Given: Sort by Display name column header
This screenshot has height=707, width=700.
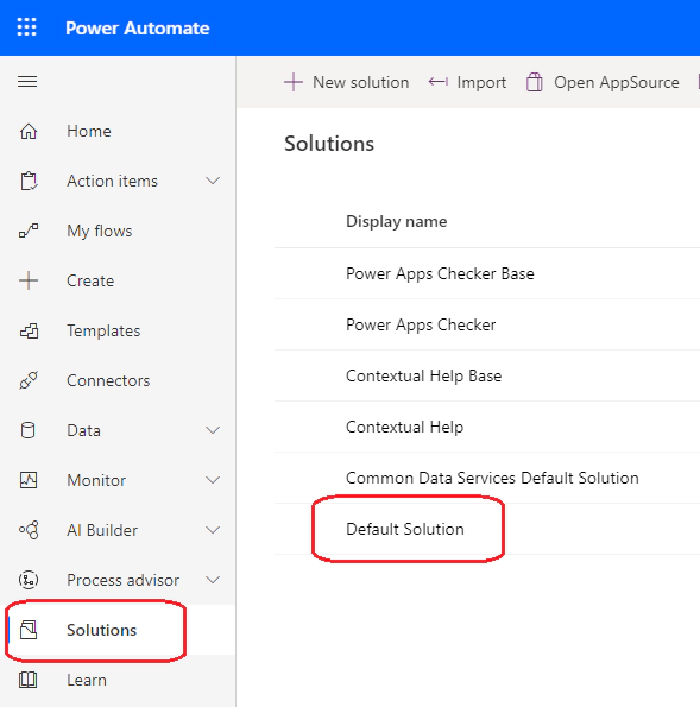Looking at the screenshot, I should [396, 221].
